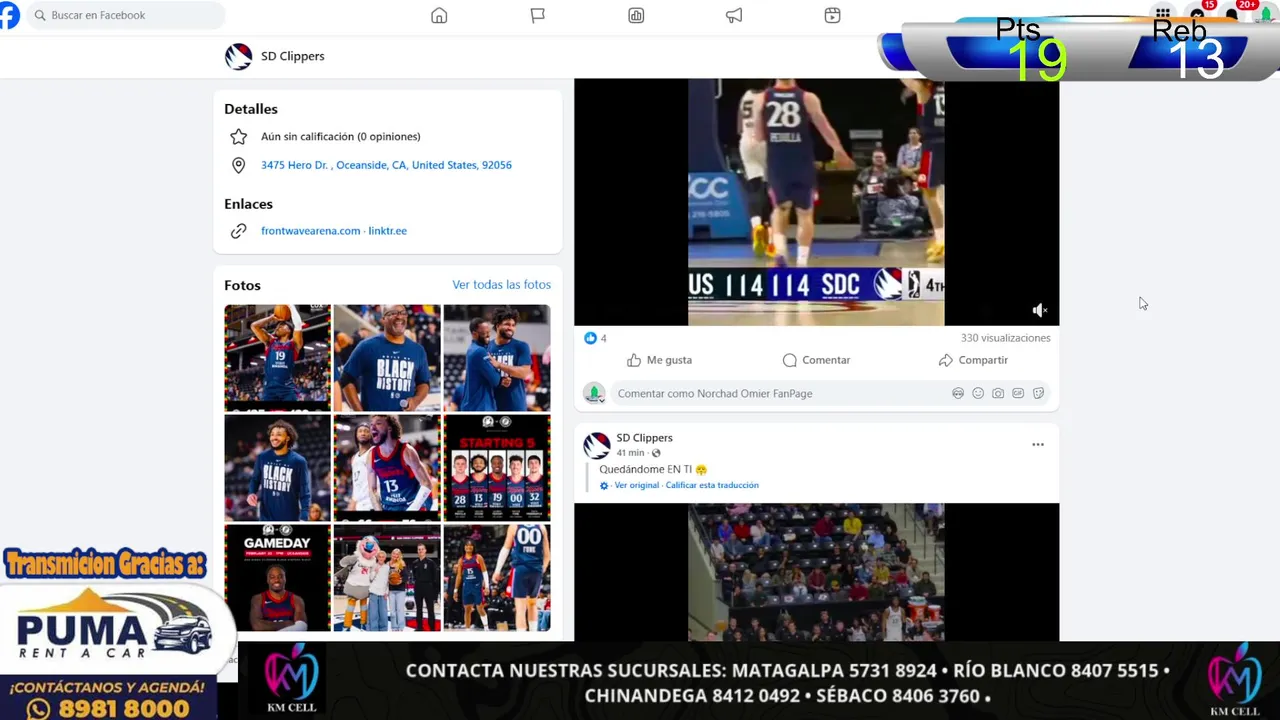Open the Pages flag tab
The height and width of the screenshot is (720, 1280).
click(x=537, y=15)
